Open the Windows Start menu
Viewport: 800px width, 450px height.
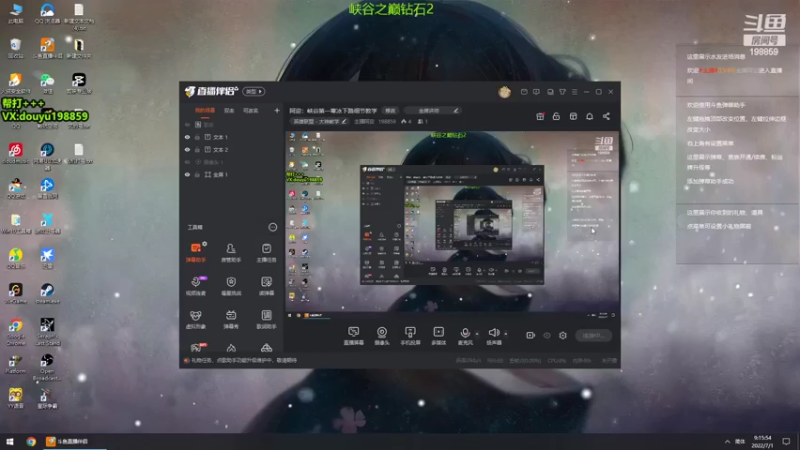click(x=10, y=442)
